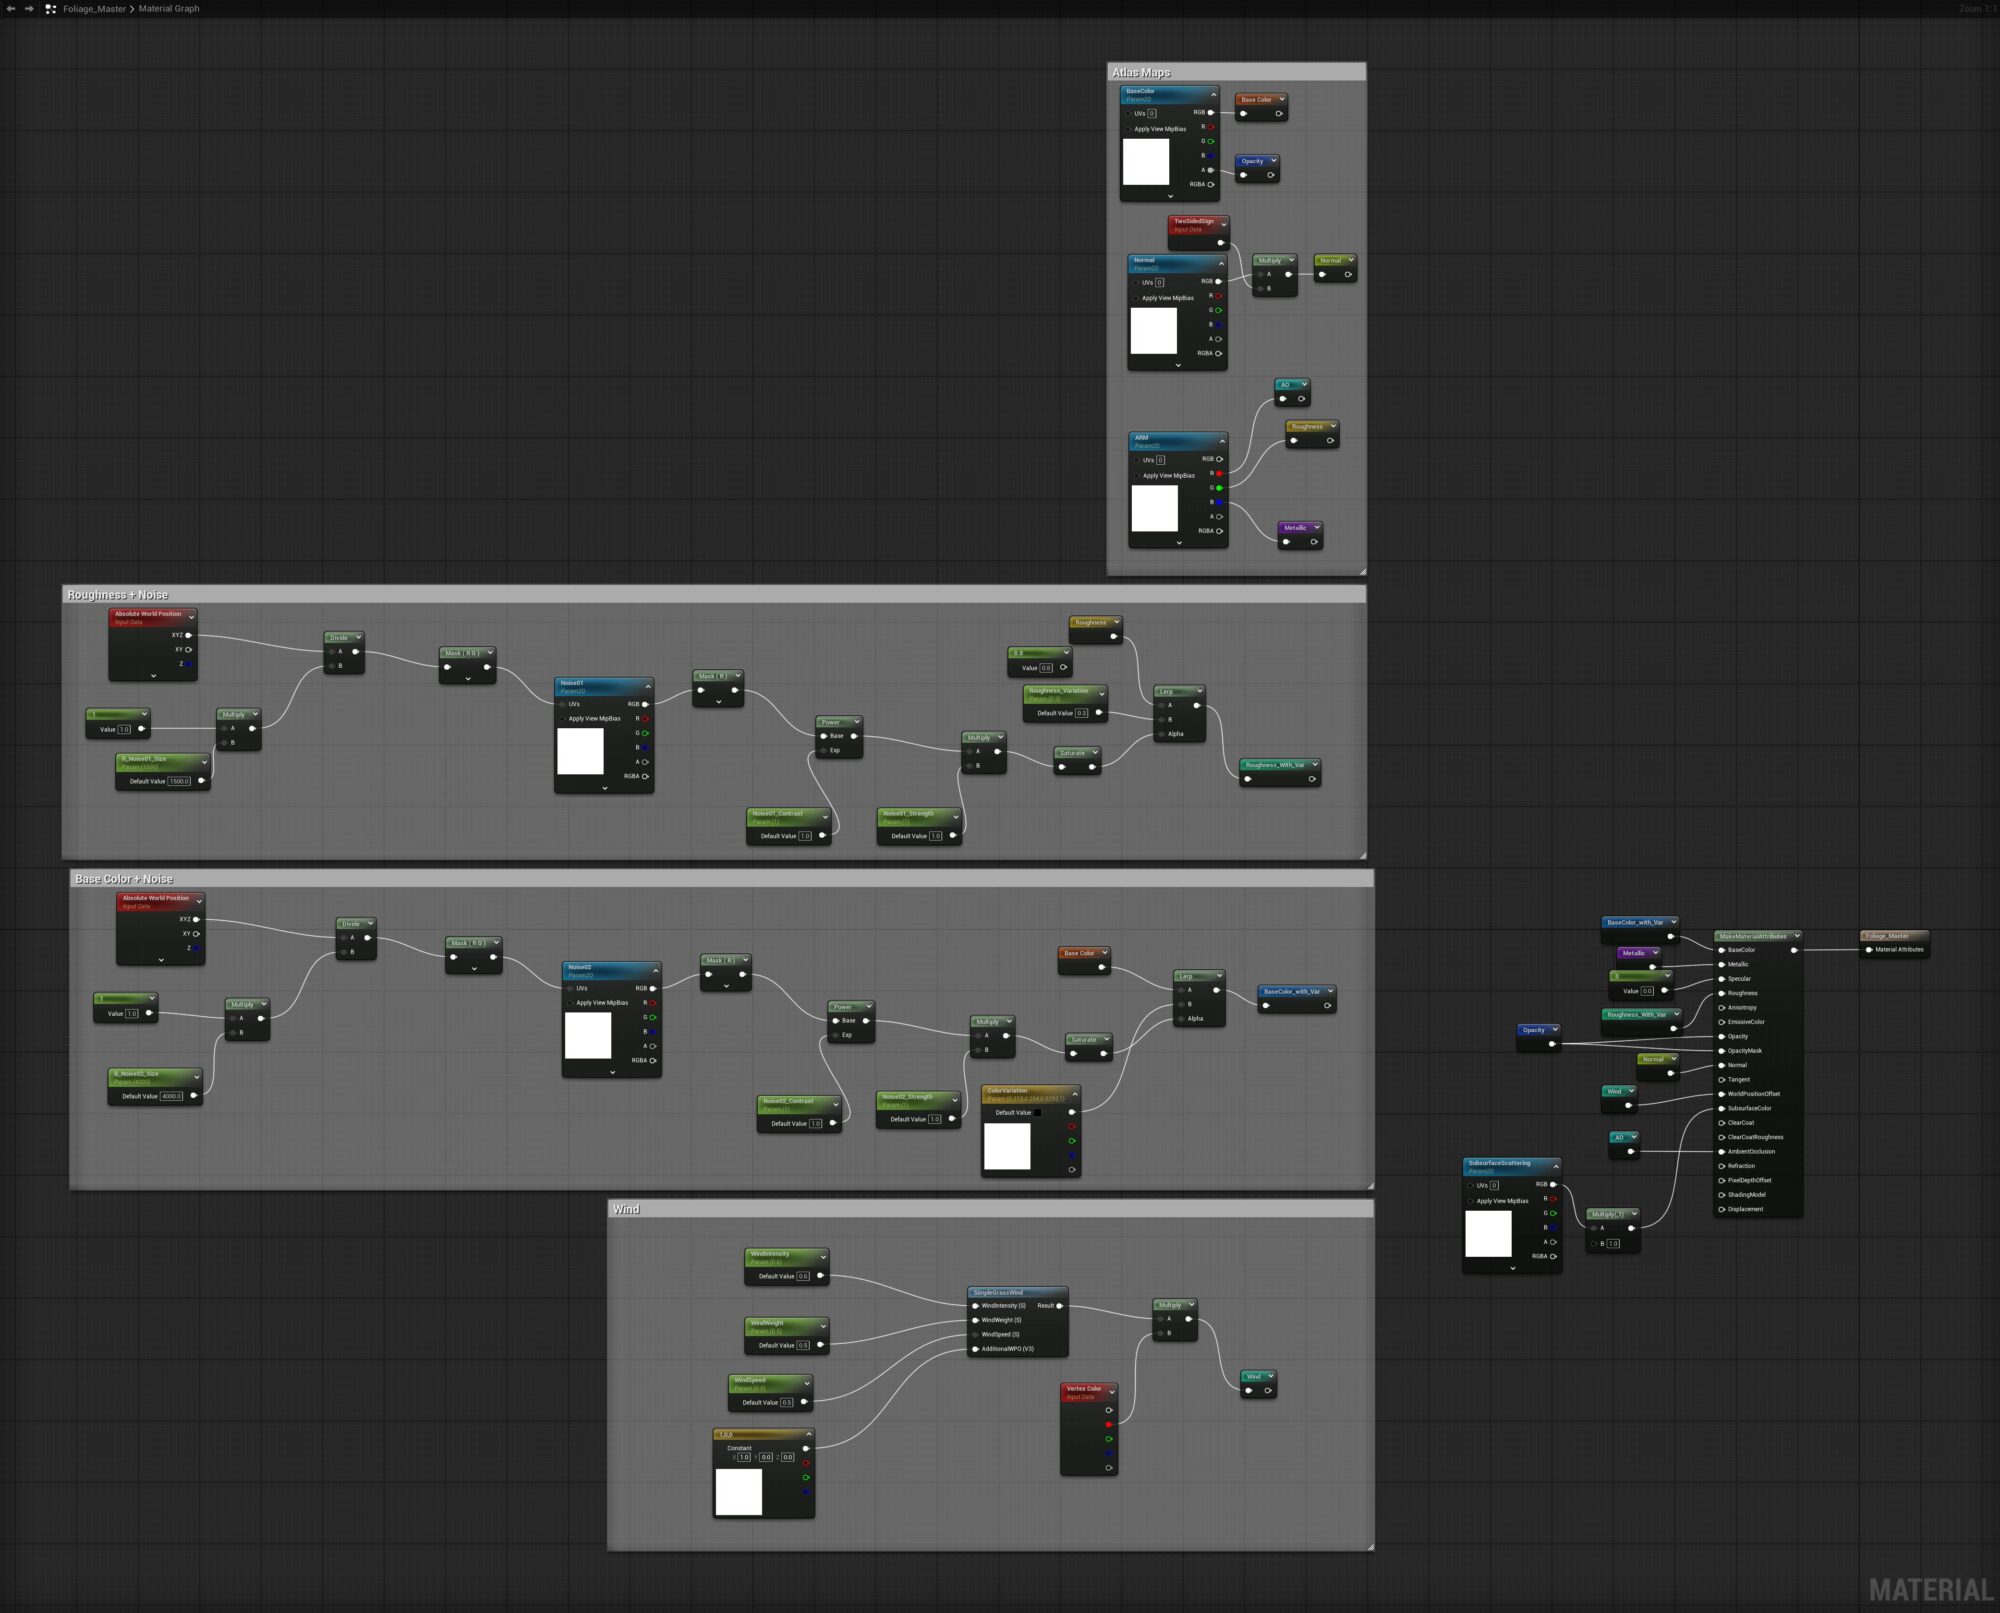The height and width of the screenshot is (1613, 2000).
Task: Expand the Noise02 node with its bottom arrow
Action: [613, 1071]
